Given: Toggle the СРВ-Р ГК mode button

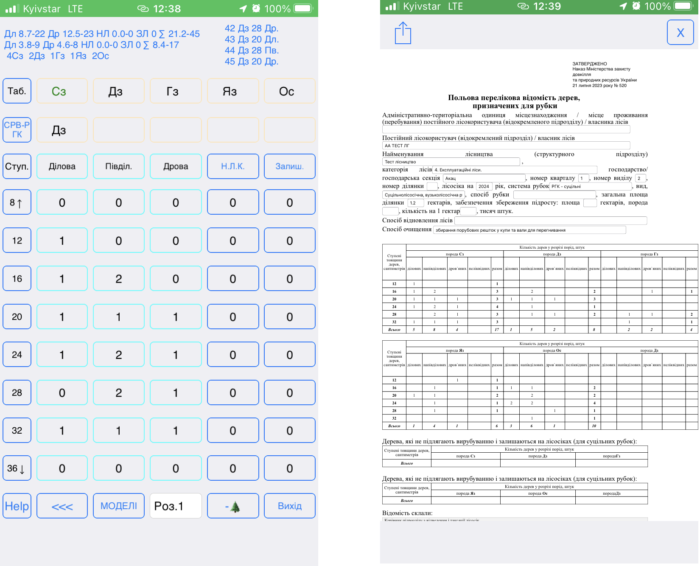Looking at the screenshot, I should click(x=16, y=130).
